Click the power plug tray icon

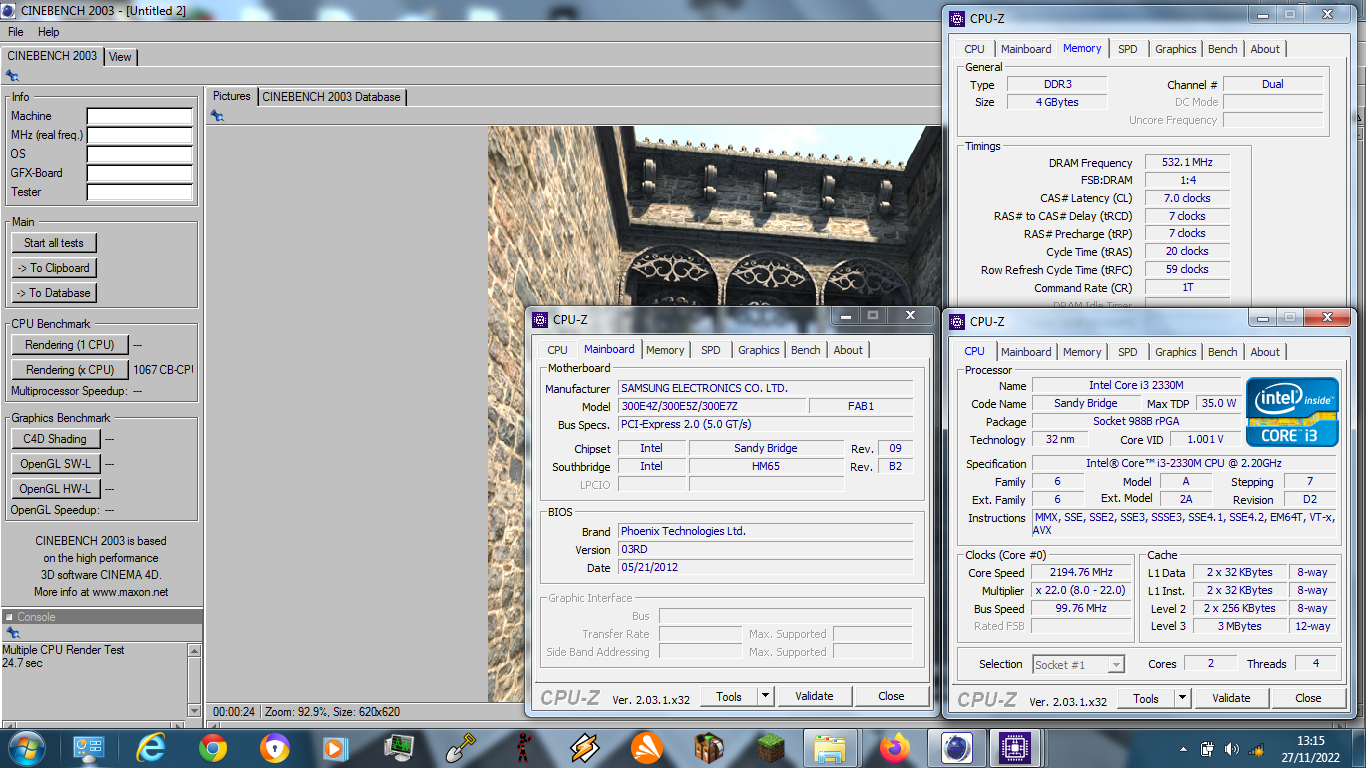(x=1207, y=749)
